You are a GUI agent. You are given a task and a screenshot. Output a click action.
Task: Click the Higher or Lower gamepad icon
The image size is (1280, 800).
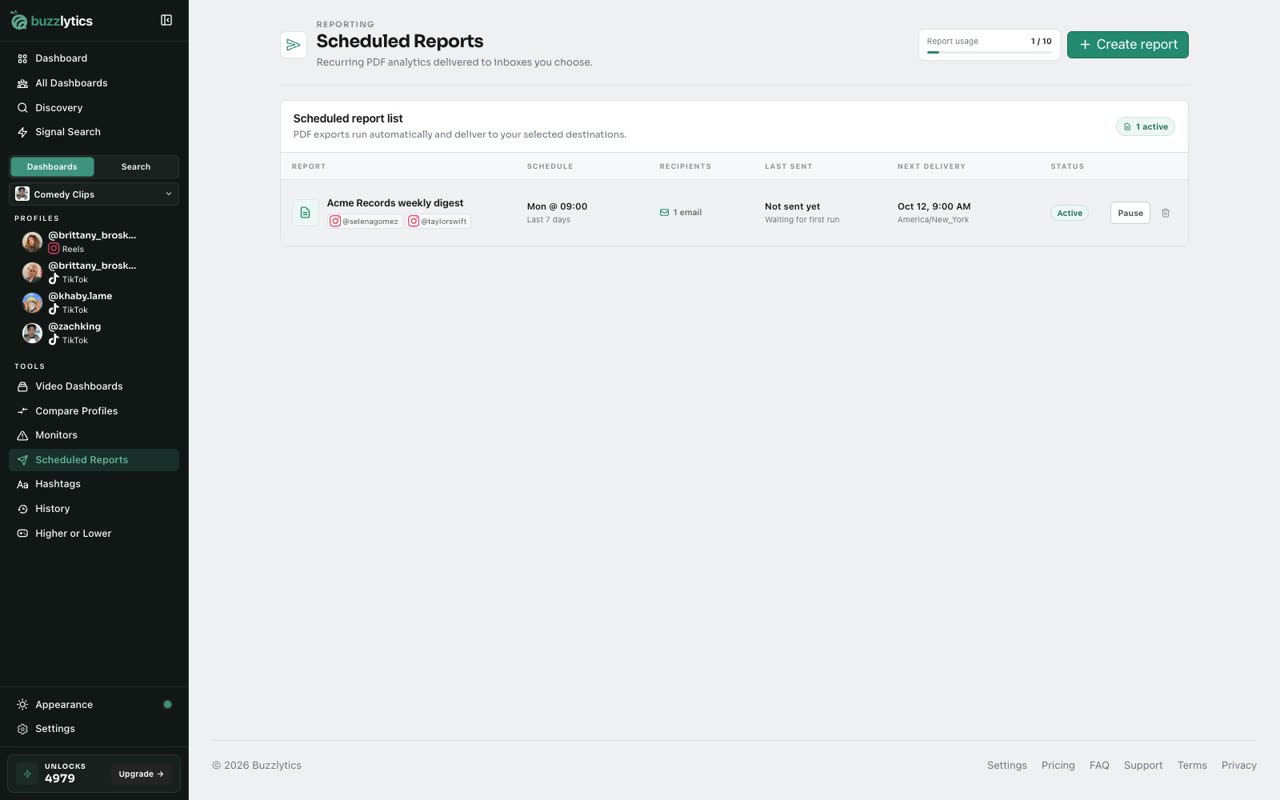22,533
